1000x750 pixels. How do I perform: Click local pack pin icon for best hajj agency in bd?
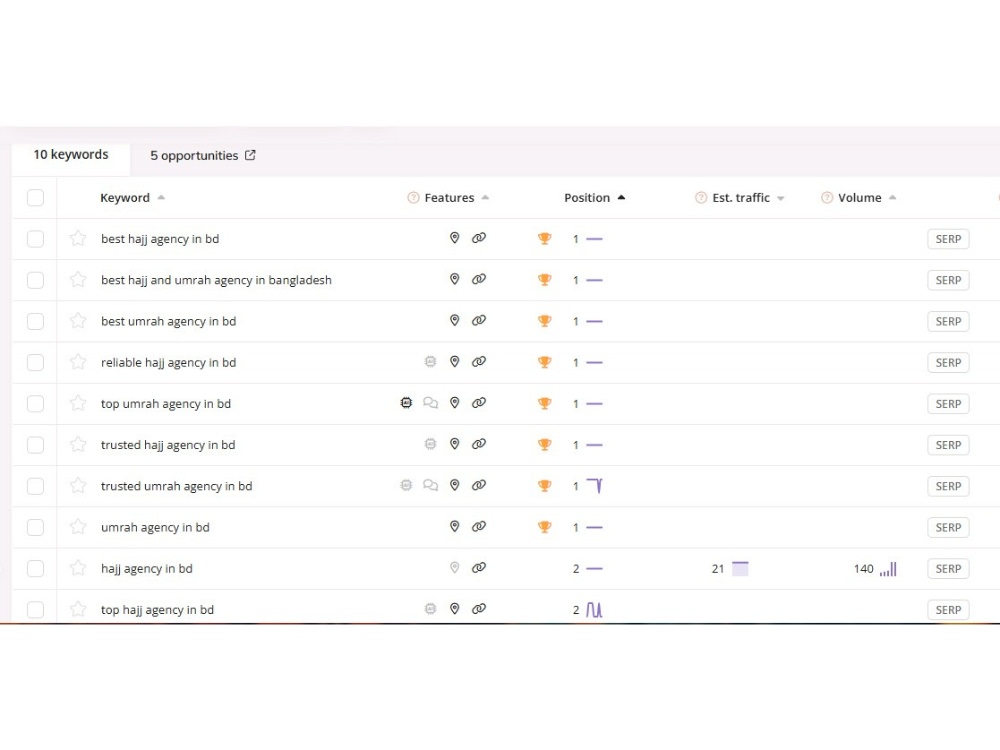(x=455, y=238)
